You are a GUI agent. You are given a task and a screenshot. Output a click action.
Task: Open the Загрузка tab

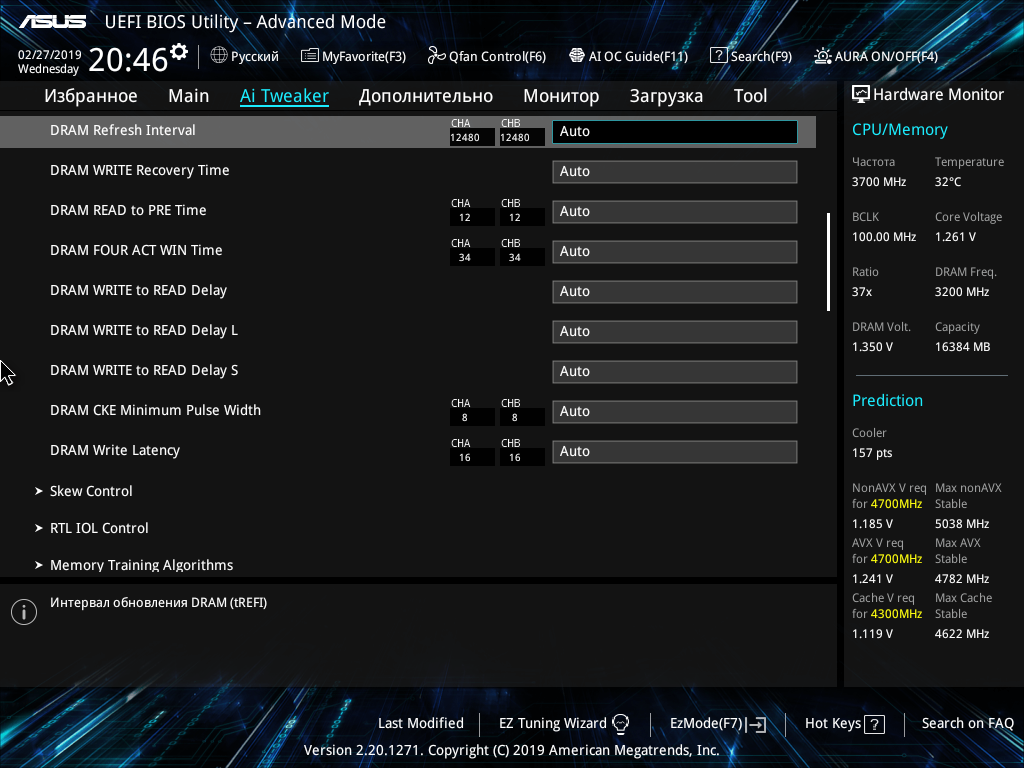pos(666,96)
